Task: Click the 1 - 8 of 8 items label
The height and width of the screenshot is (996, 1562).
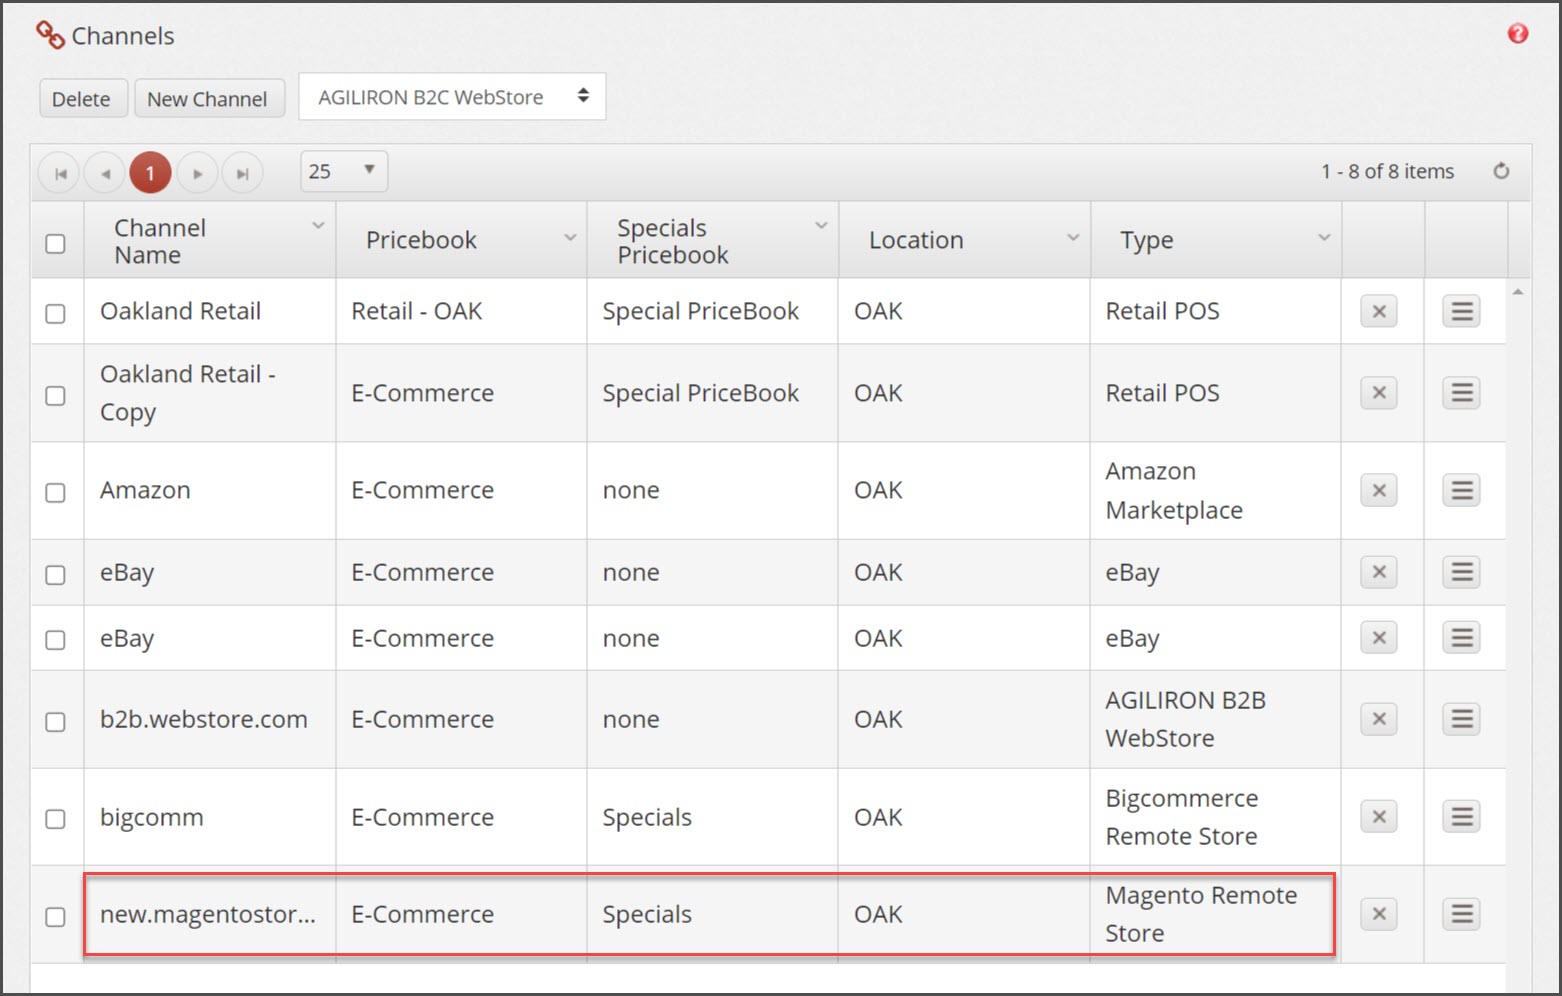Action: pos(1387,171)
